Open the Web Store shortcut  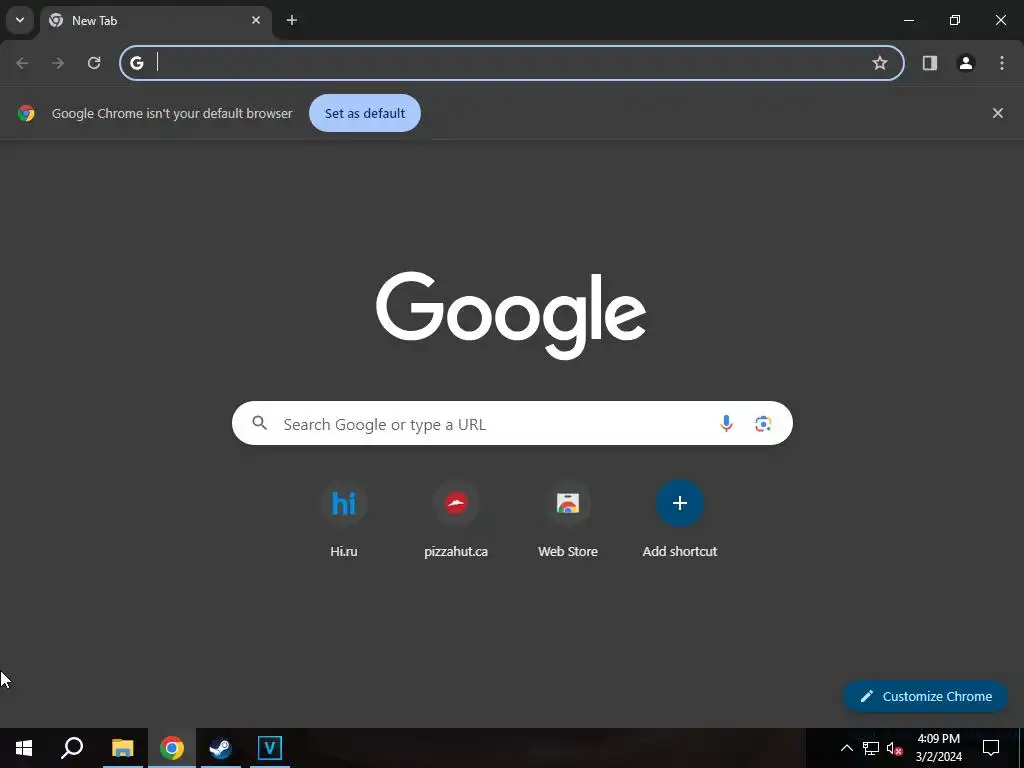point(568,504)
